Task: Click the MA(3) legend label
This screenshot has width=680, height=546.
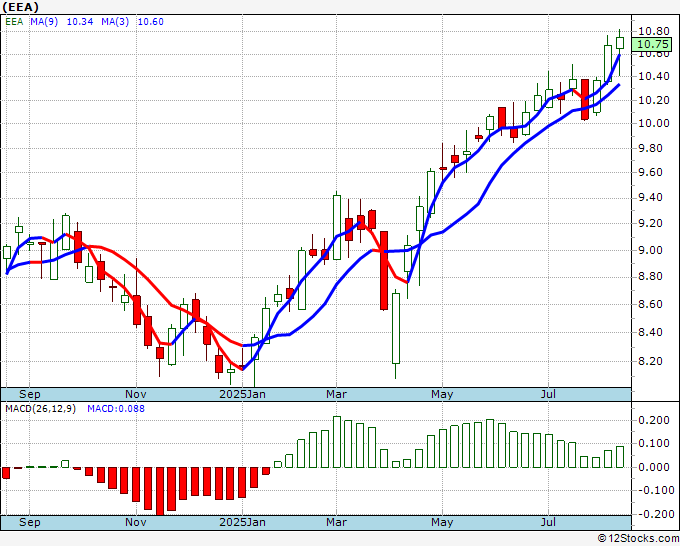Action: point(115,22)
